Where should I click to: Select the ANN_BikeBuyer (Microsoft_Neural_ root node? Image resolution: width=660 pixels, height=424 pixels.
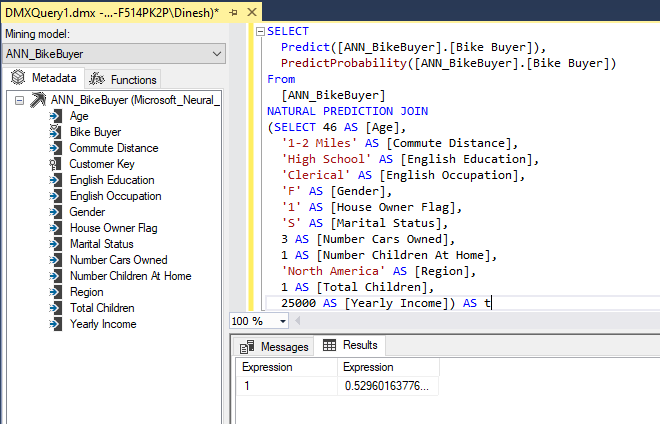click(x=135, y=100)
